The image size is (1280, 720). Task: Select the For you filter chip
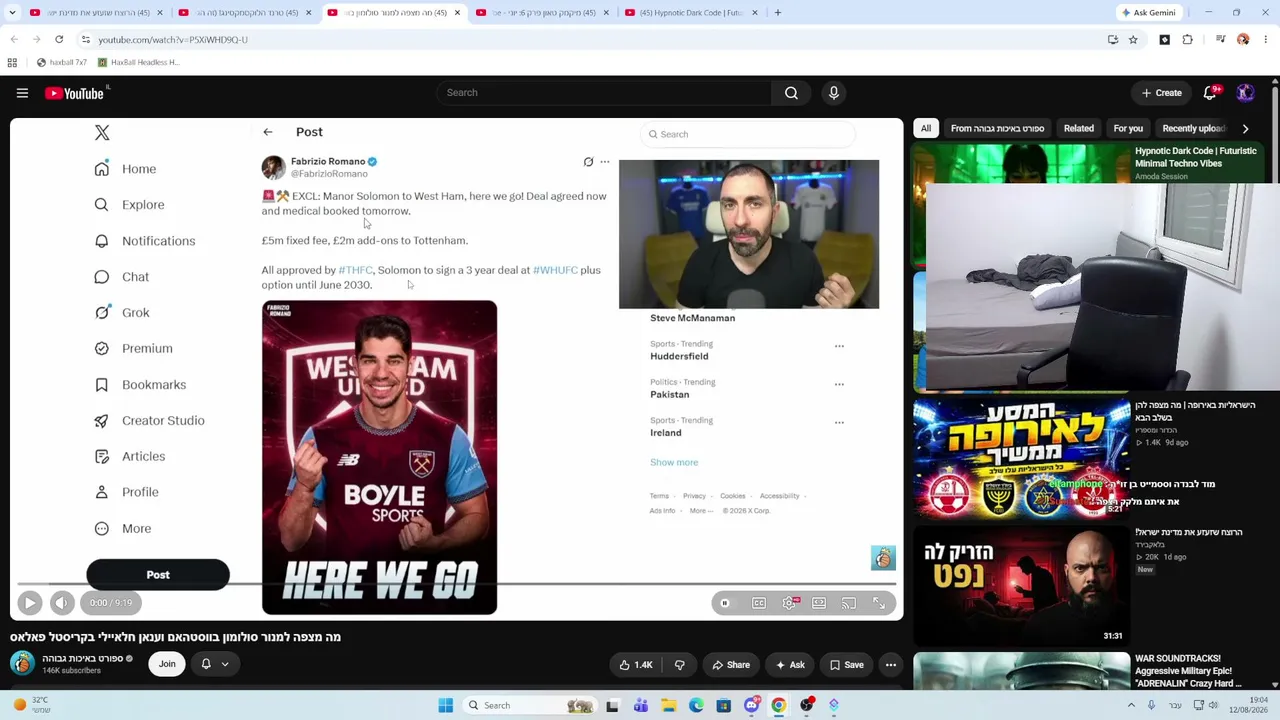1128,128
